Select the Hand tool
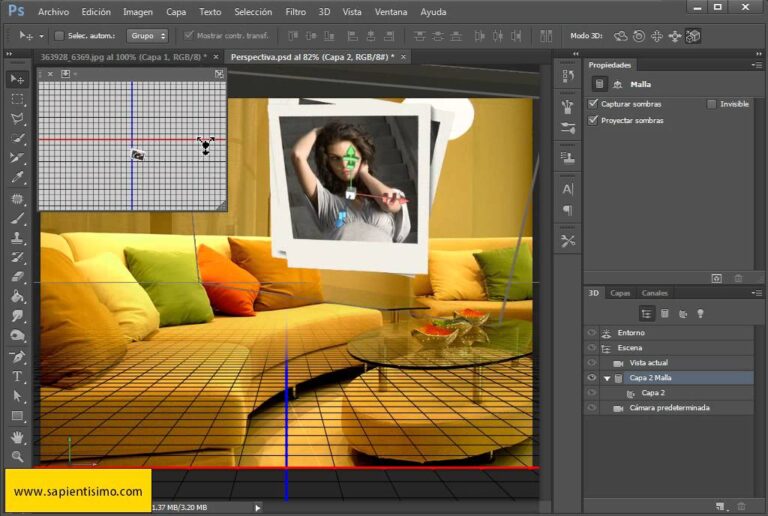This screenshot has width=768, height=516. [x=17, y=437]
